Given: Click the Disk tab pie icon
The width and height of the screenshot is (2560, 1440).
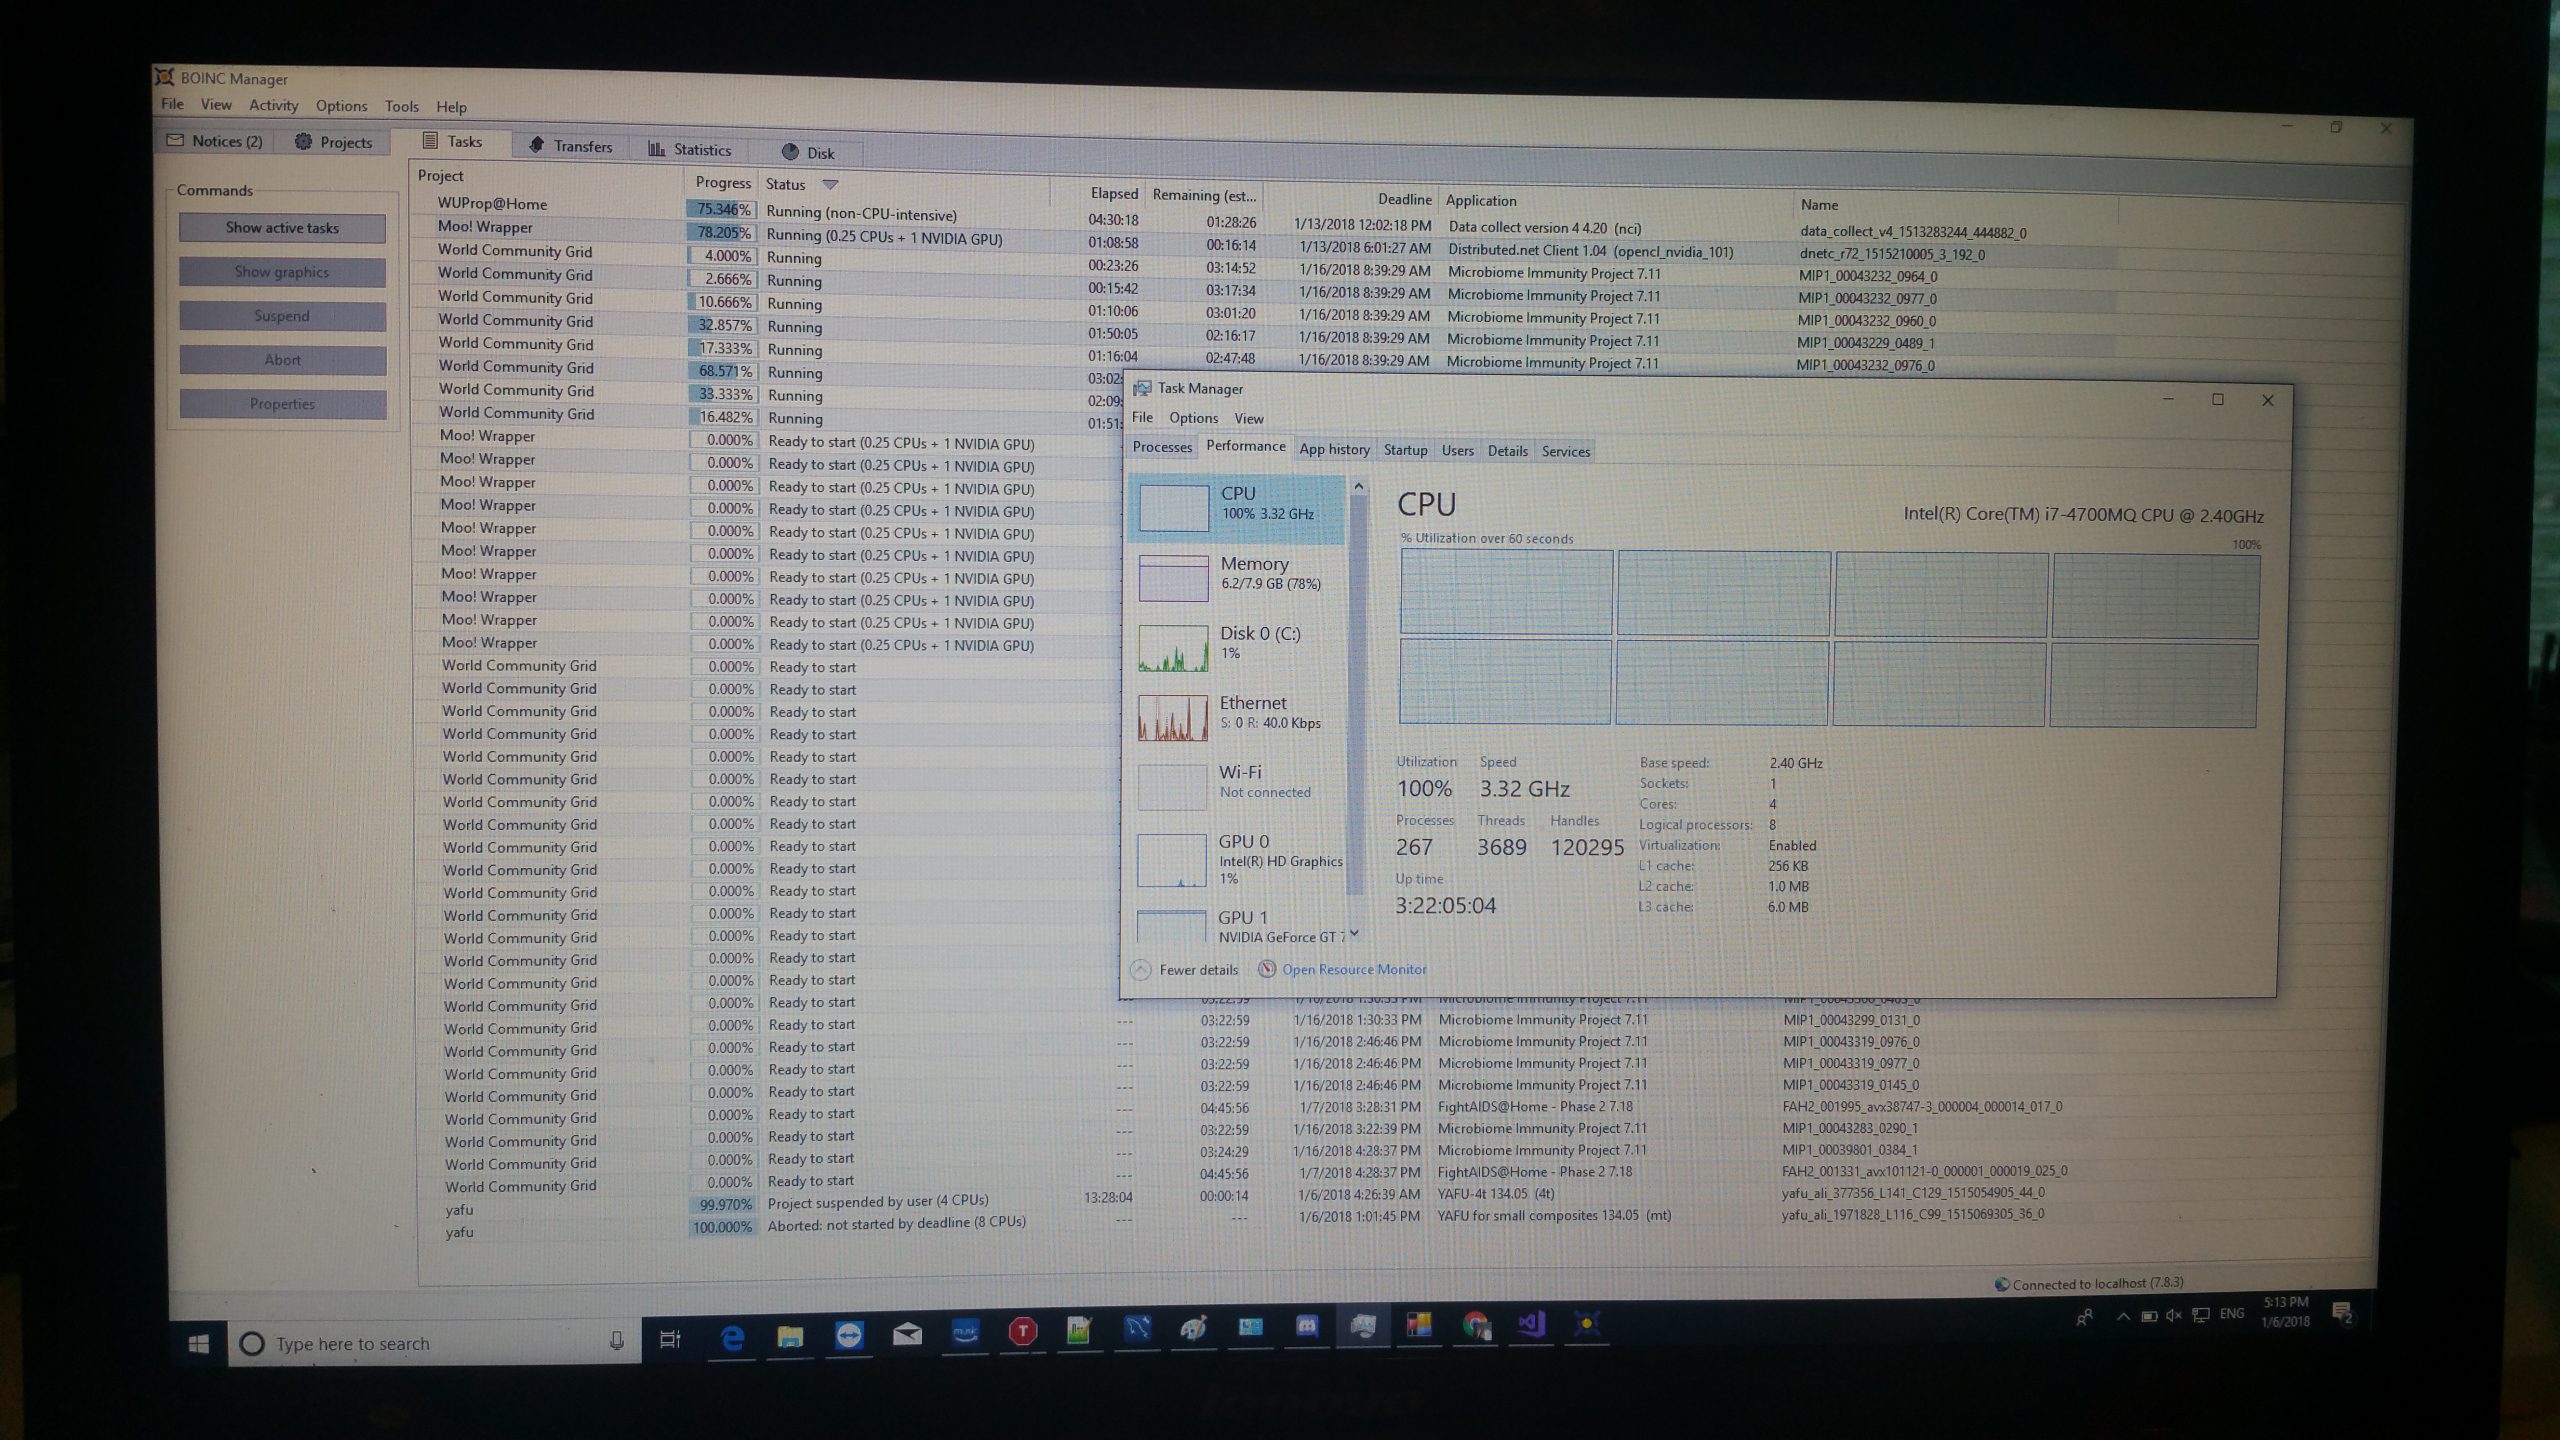Looking at the screenshot, I should [x=790, y=152].
